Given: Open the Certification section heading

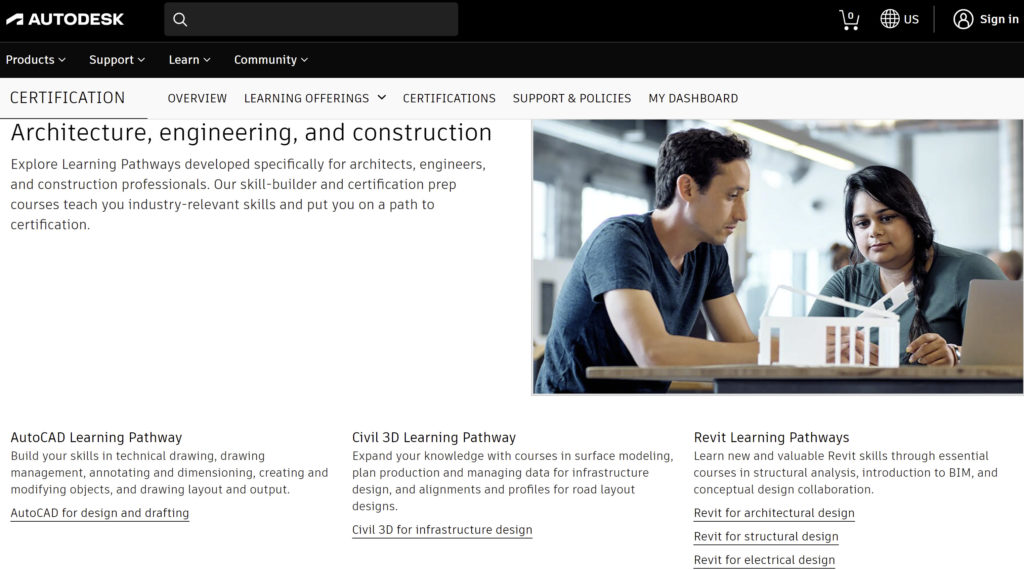Looking at the screenshot, I should [67, 98].
